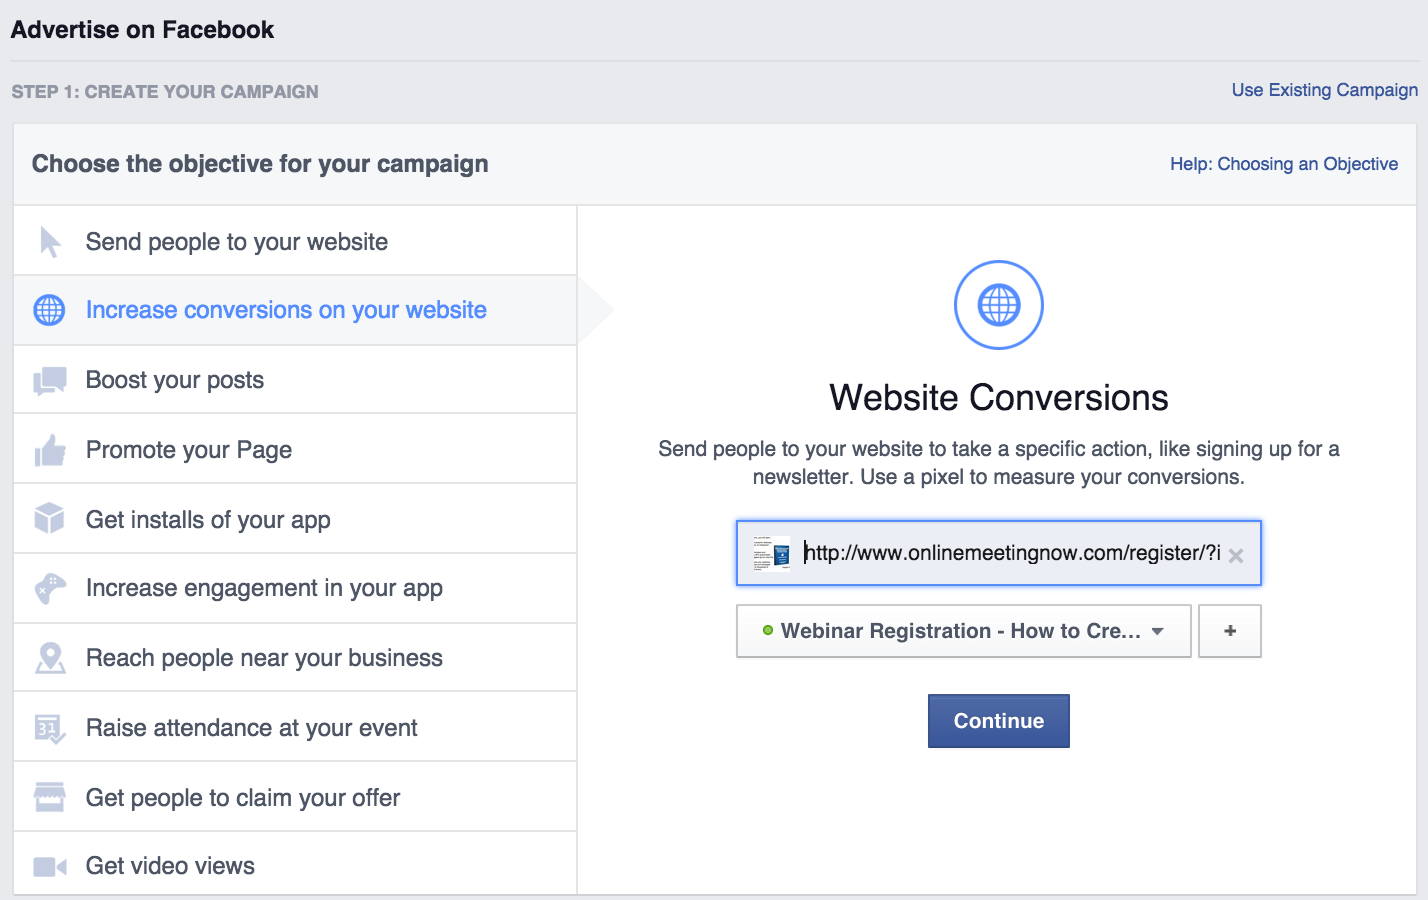Image resolution: width=1428 pixels, height=900 pixels.
Task: Click the video camera icon for Get video views
Action: pyautogui.click(x=49, y=866)
